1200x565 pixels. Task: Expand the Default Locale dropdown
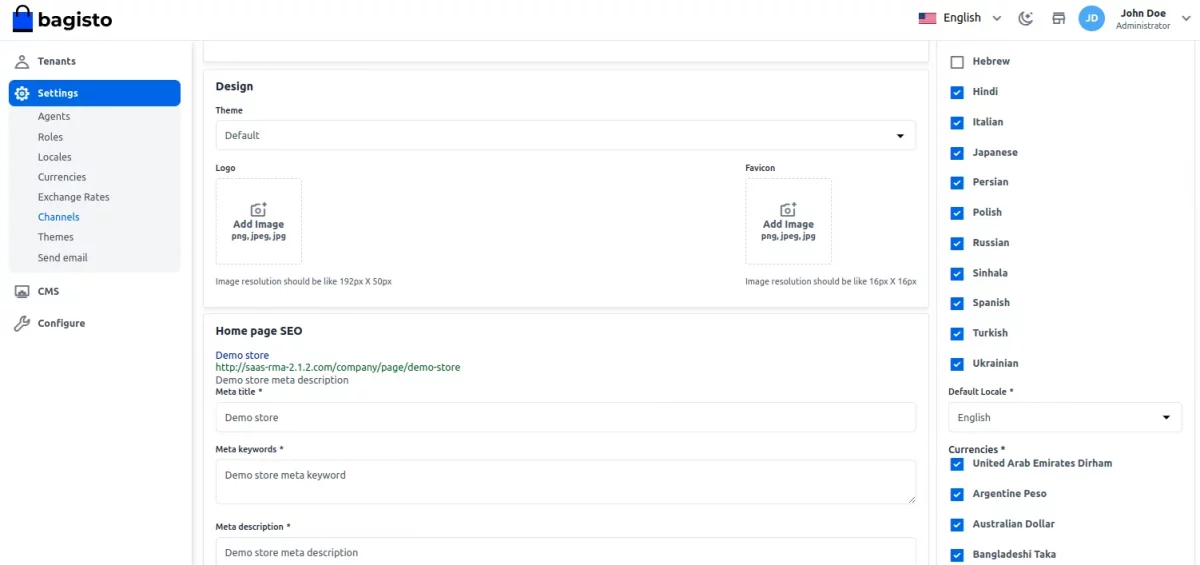coord(1064,418)
